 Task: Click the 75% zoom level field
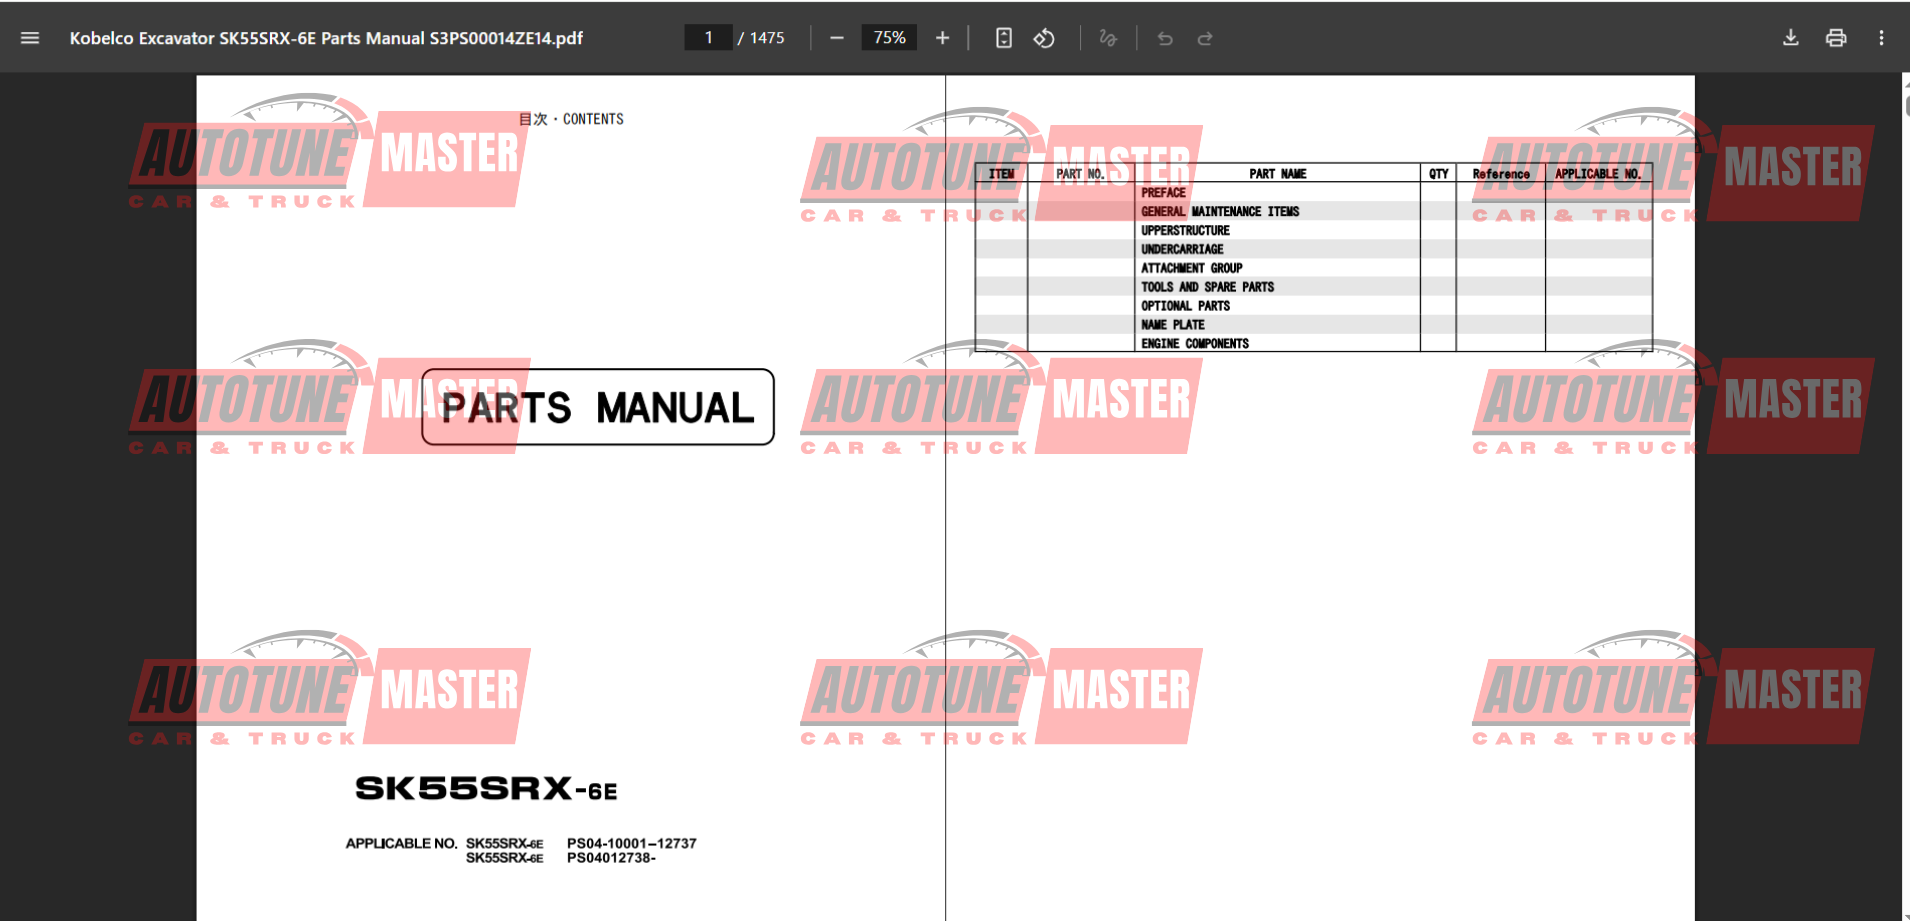[x=889, y=38]
